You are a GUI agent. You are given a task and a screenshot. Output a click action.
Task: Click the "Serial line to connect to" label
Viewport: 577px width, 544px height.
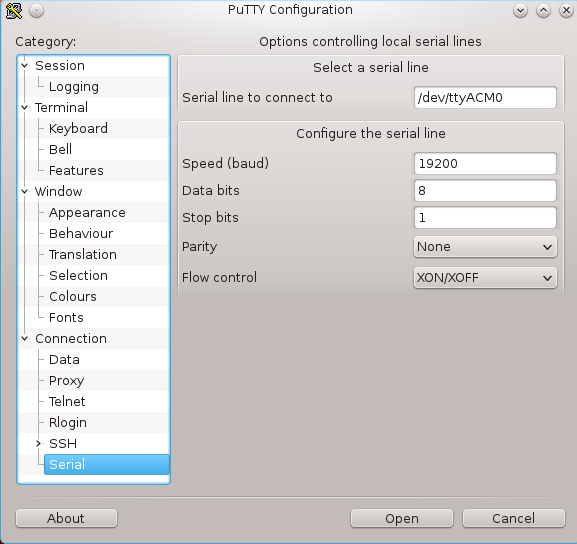click(x=257, y=98)
